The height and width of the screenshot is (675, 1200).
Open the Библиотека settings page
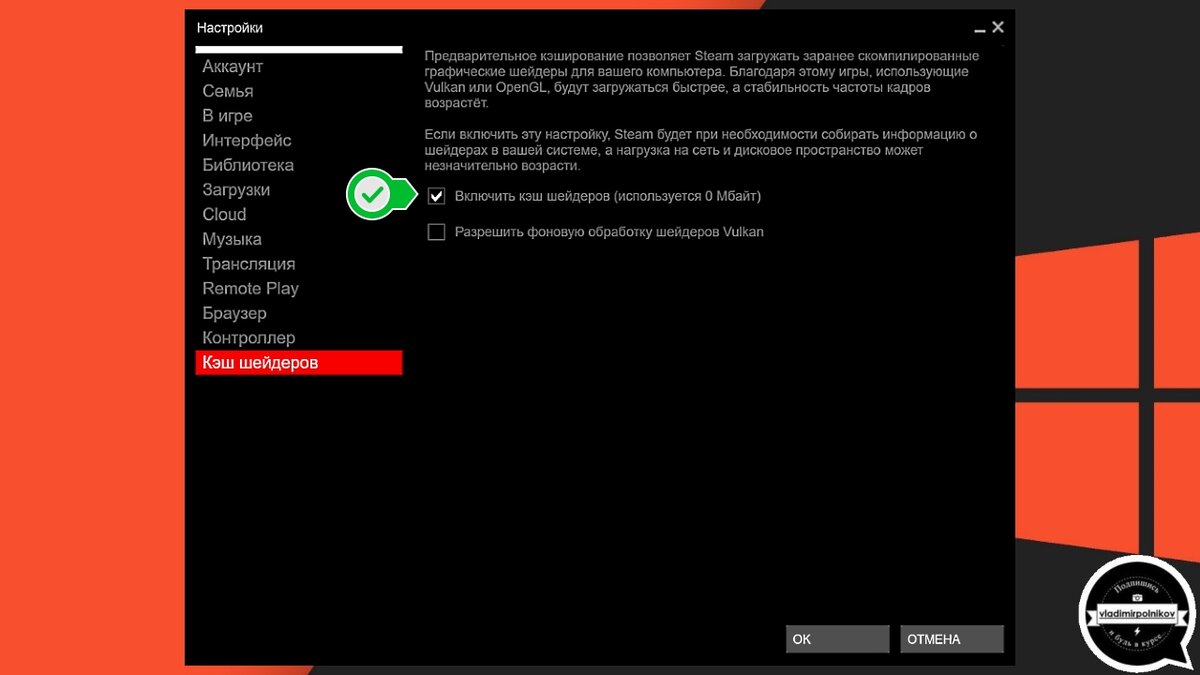pyautogui.click(x=299, y=165)
